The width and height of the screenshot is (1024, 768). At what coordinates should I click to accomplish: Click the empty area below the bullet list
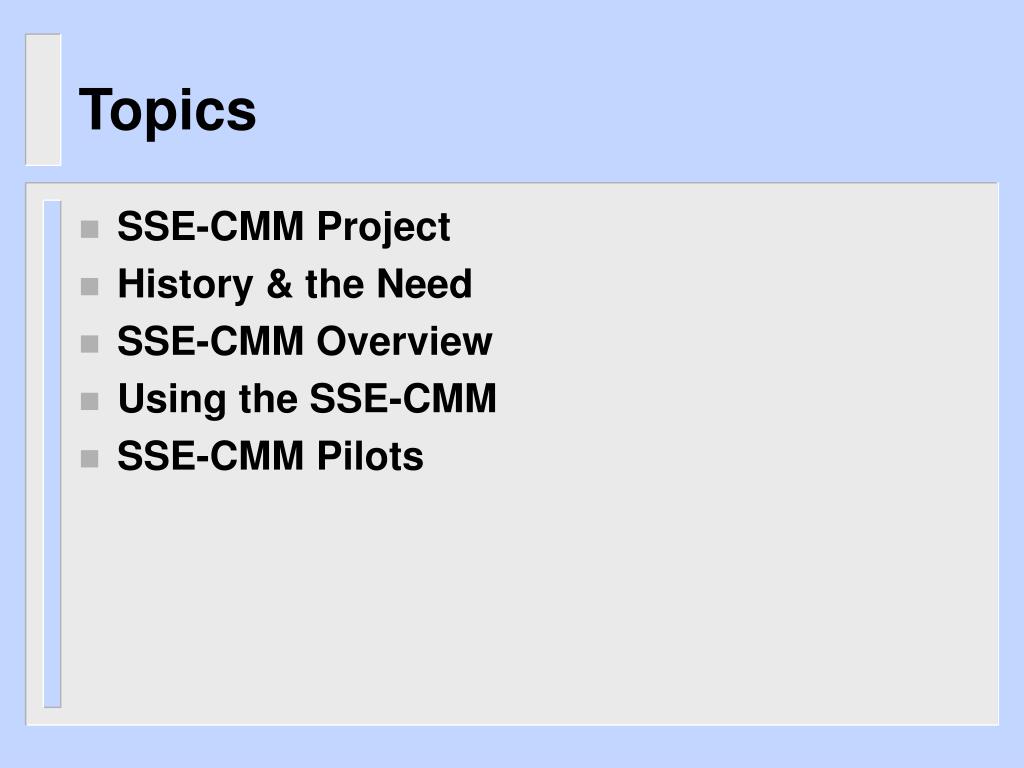(522, 594)
